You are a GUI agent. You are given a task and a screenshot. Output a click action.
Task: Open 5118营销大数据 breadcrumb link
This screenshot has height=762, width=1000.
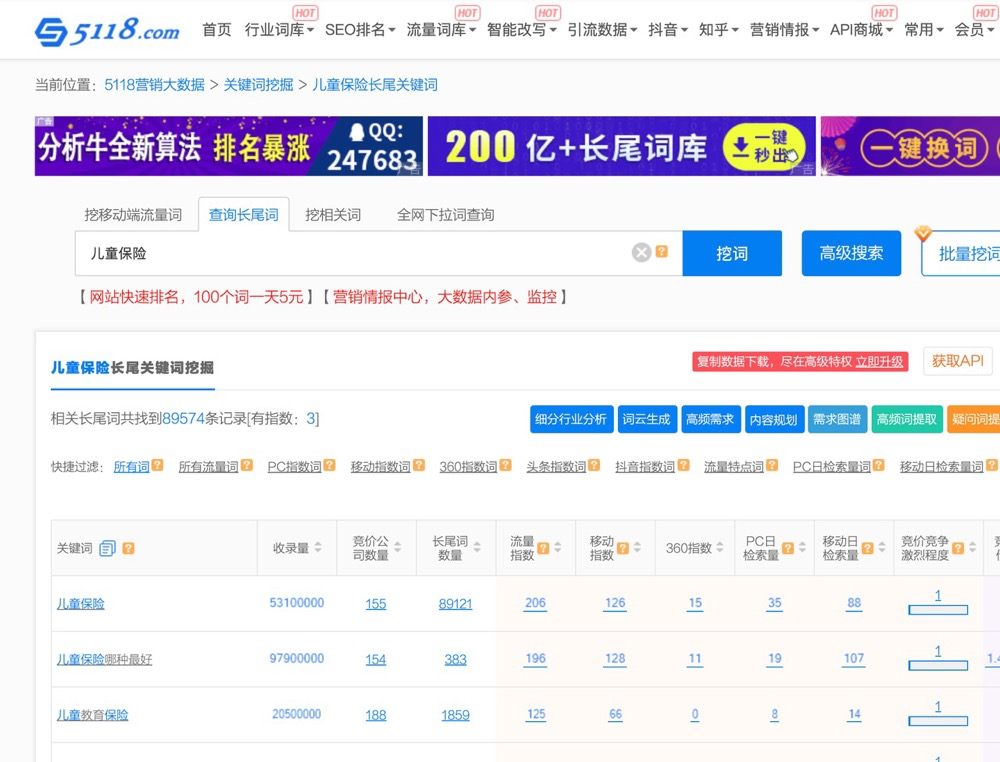(154, 85)
